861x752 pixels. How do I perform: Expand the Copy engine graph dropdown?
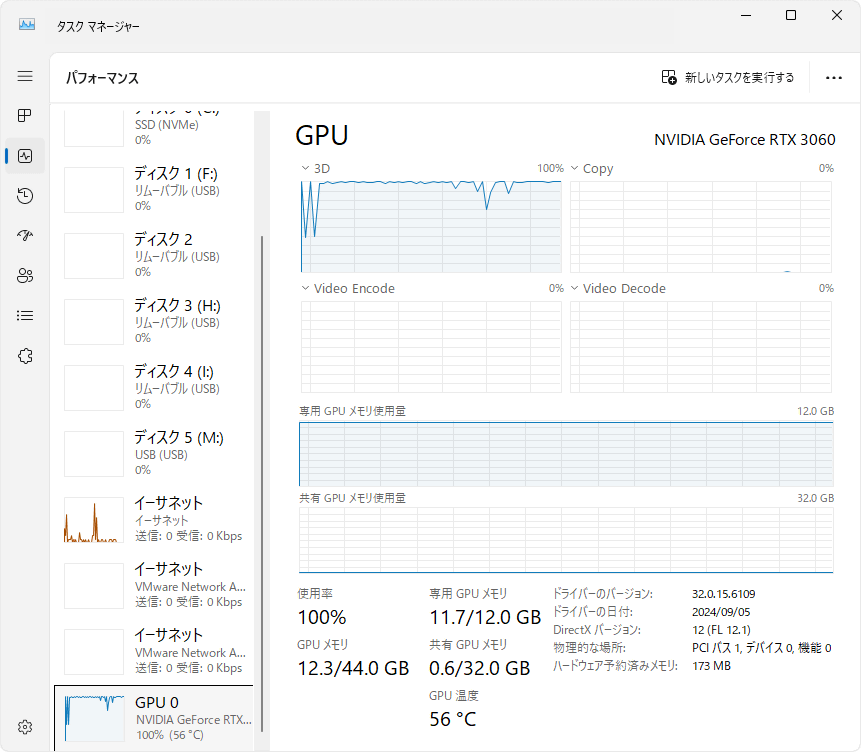point(575,169)
